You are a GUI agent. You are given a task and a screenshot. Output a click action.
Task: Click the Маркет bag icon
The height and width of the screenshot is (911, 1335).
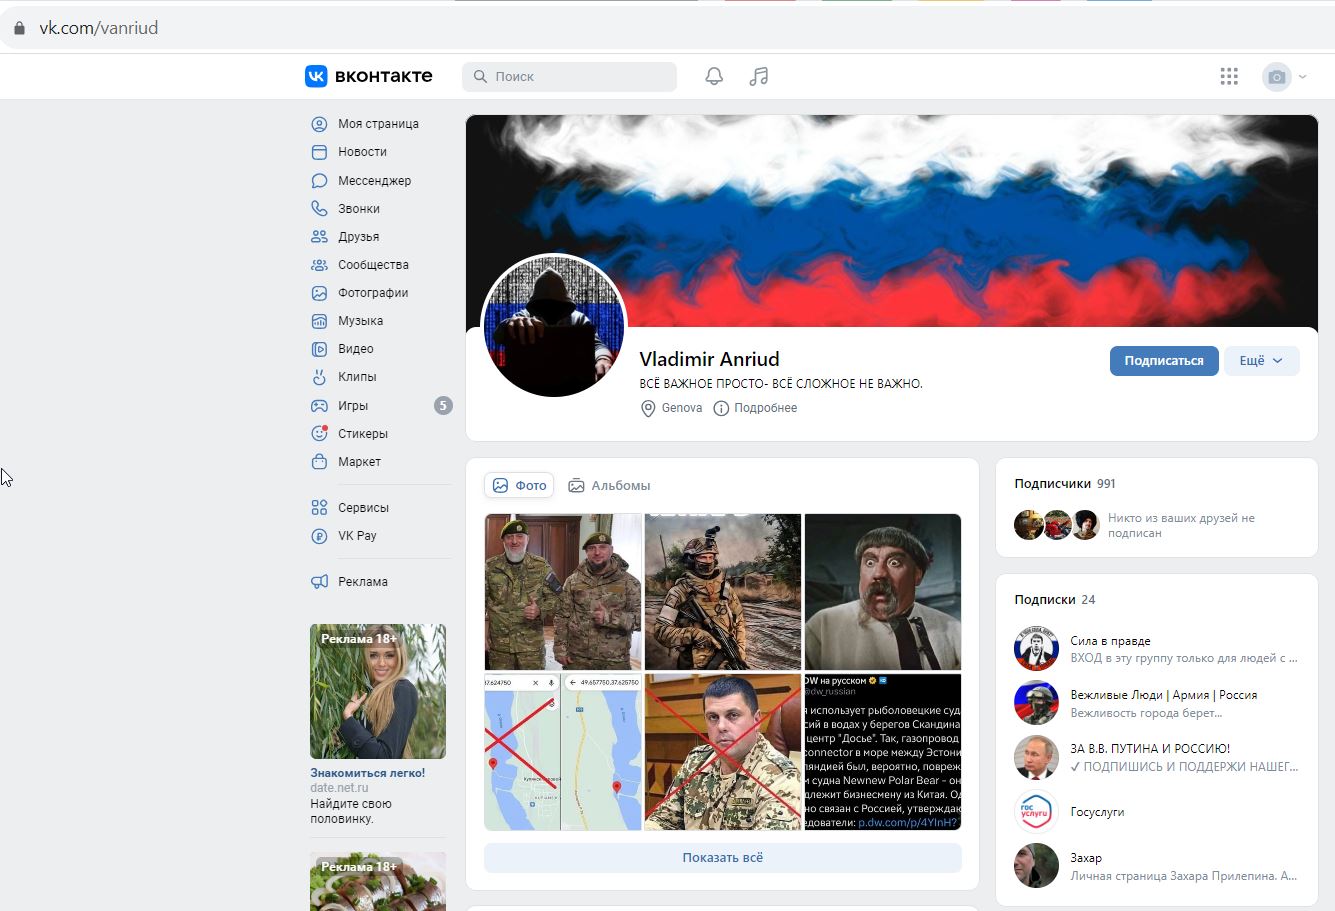click(x=319, y=462)
